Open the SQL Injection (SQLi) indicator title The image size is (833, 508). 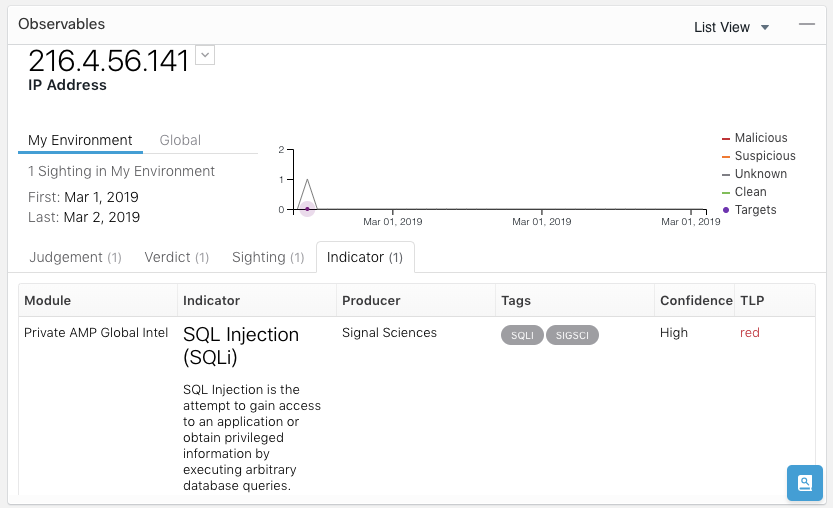[x=240, y=345]
